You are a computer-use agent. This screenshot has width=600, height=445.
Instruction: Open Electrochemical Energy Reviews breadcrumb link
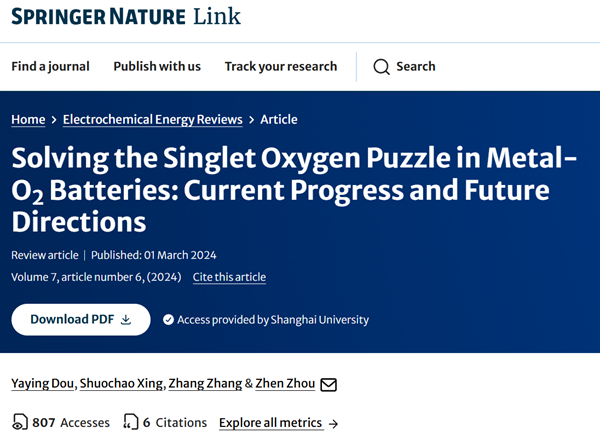coord(153,119)
